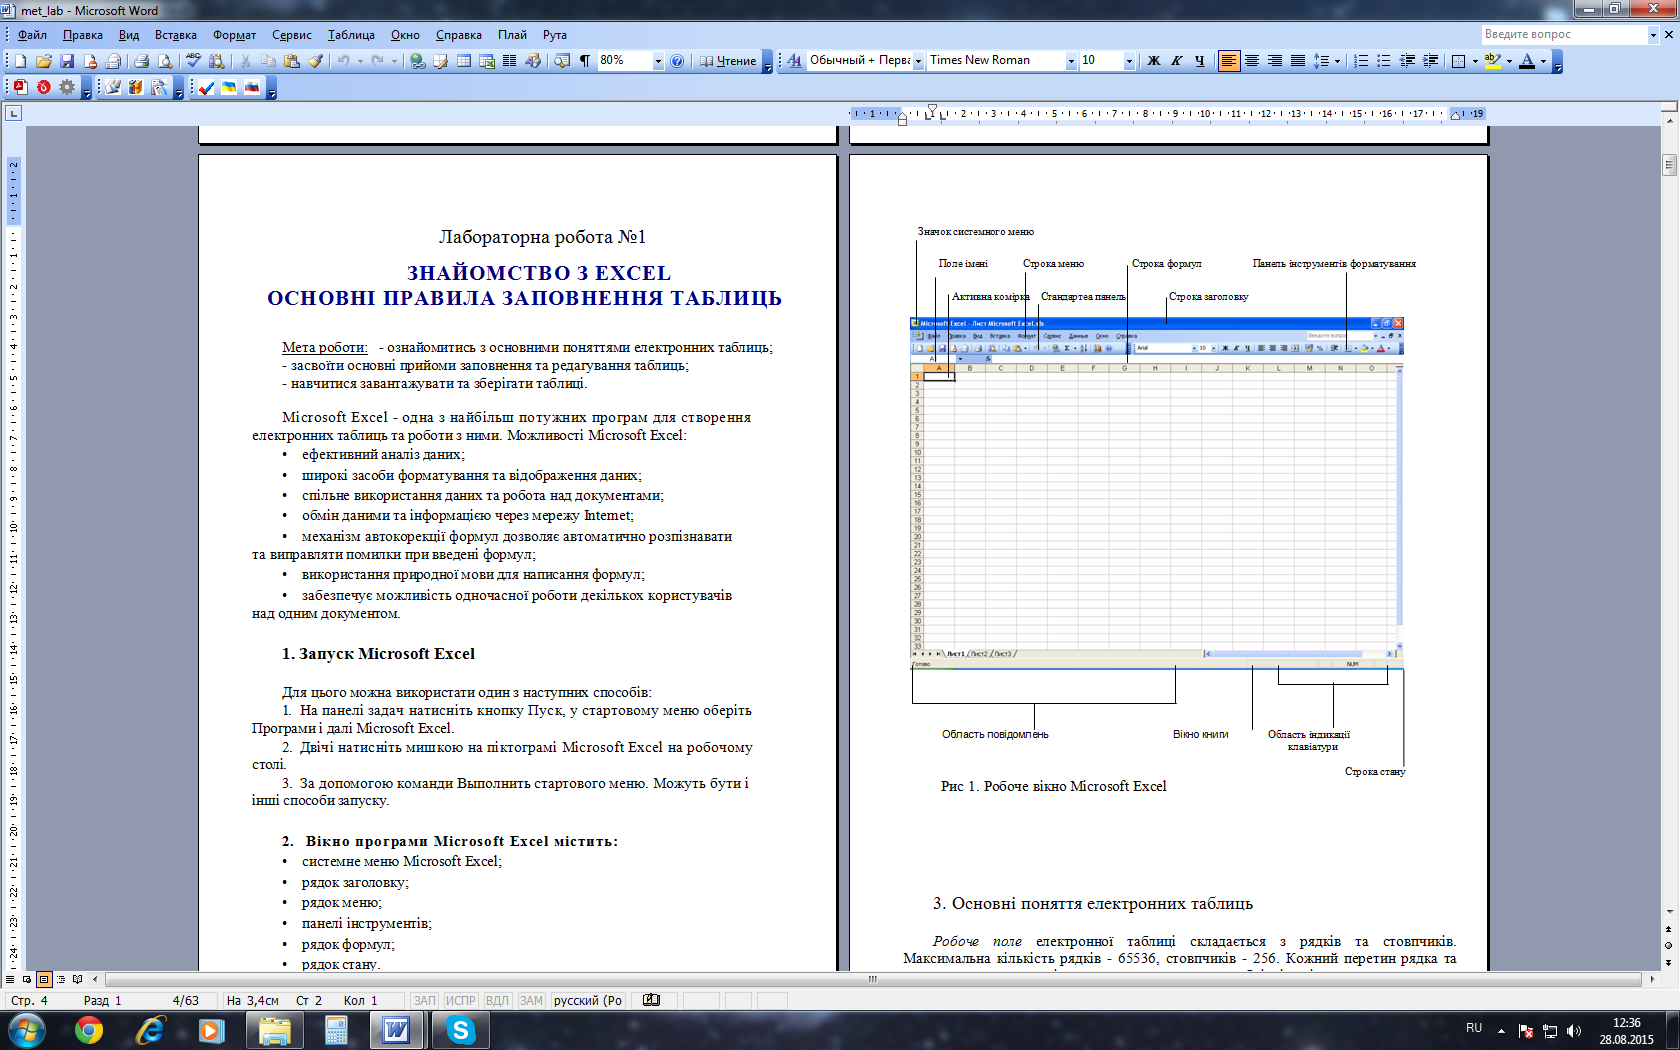
Task: Insert hyperlink globe icon
Action: pyautogui.click(x=417, y=61)
